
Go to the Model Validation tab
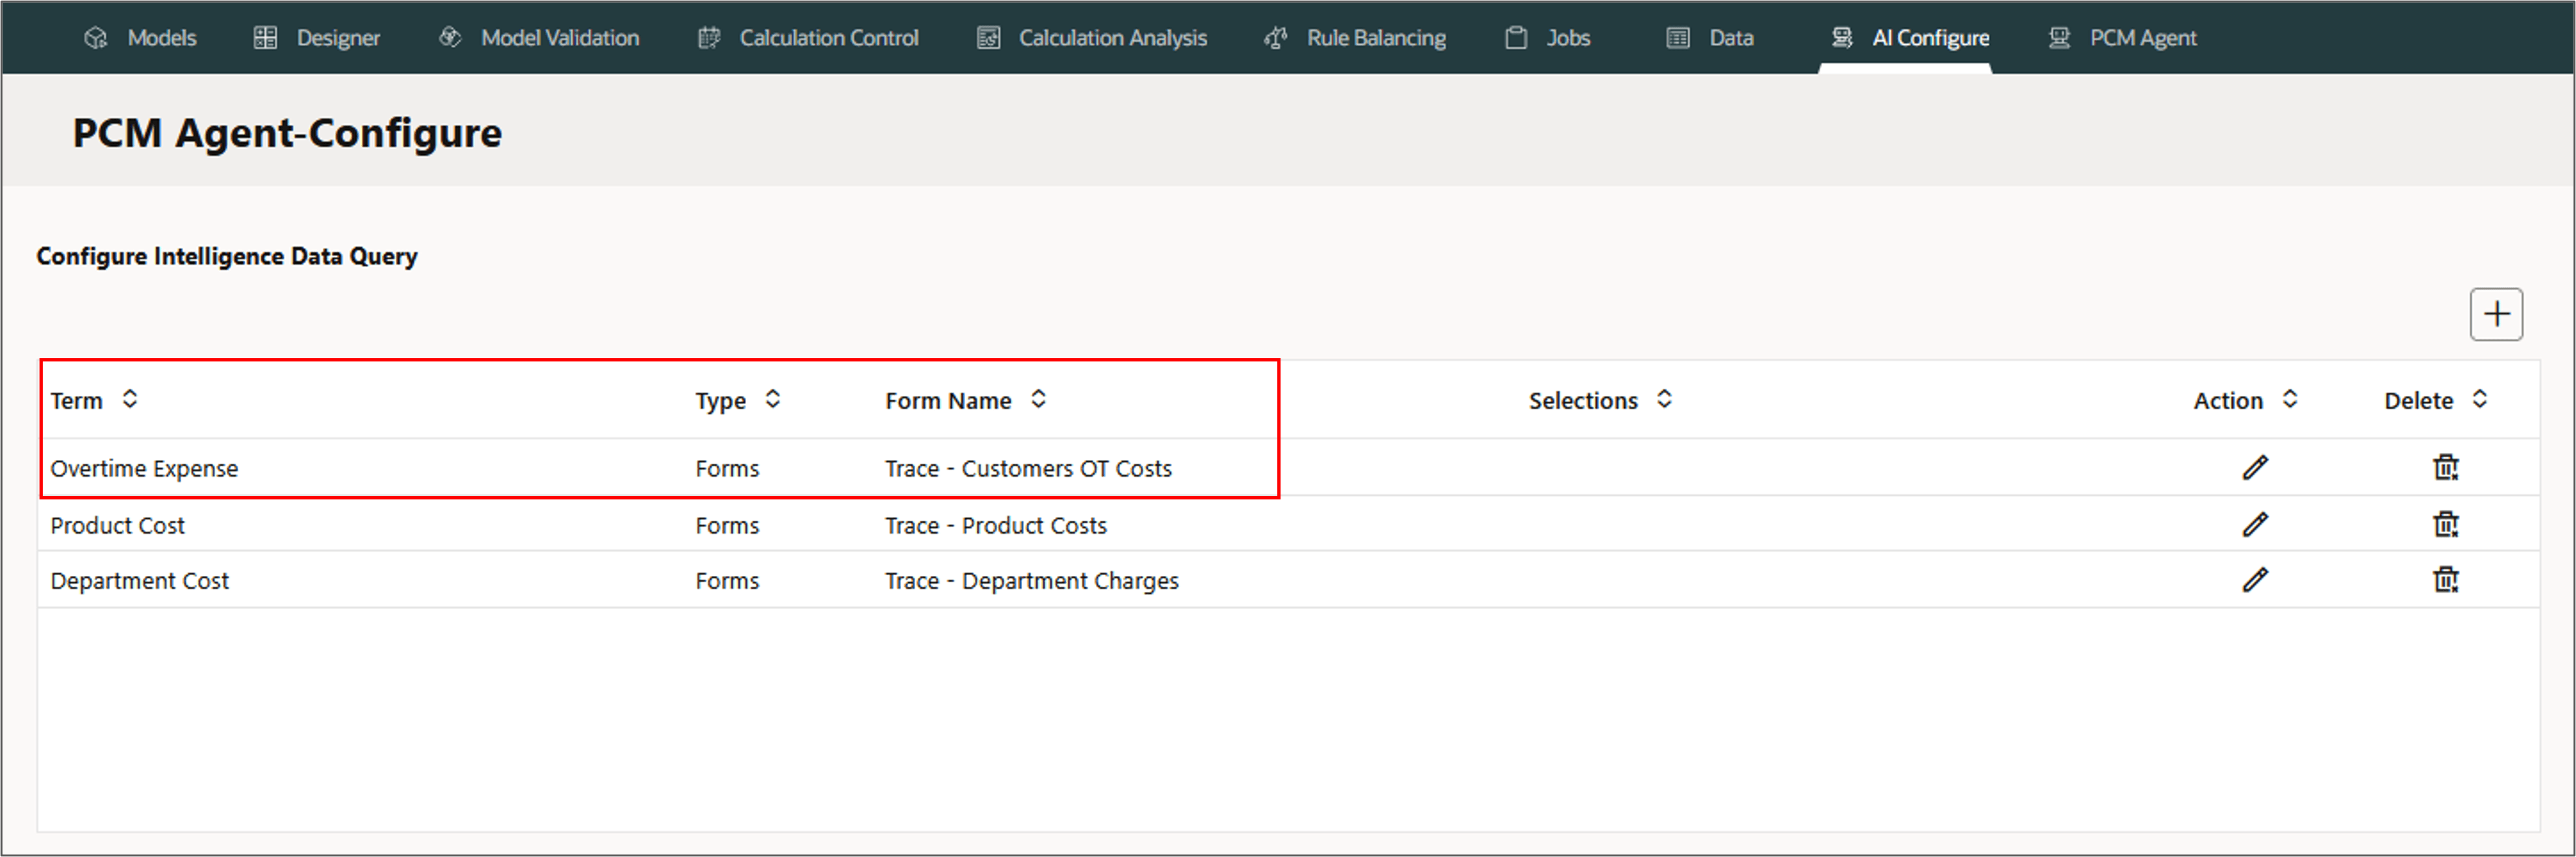(x=558, y=38)
